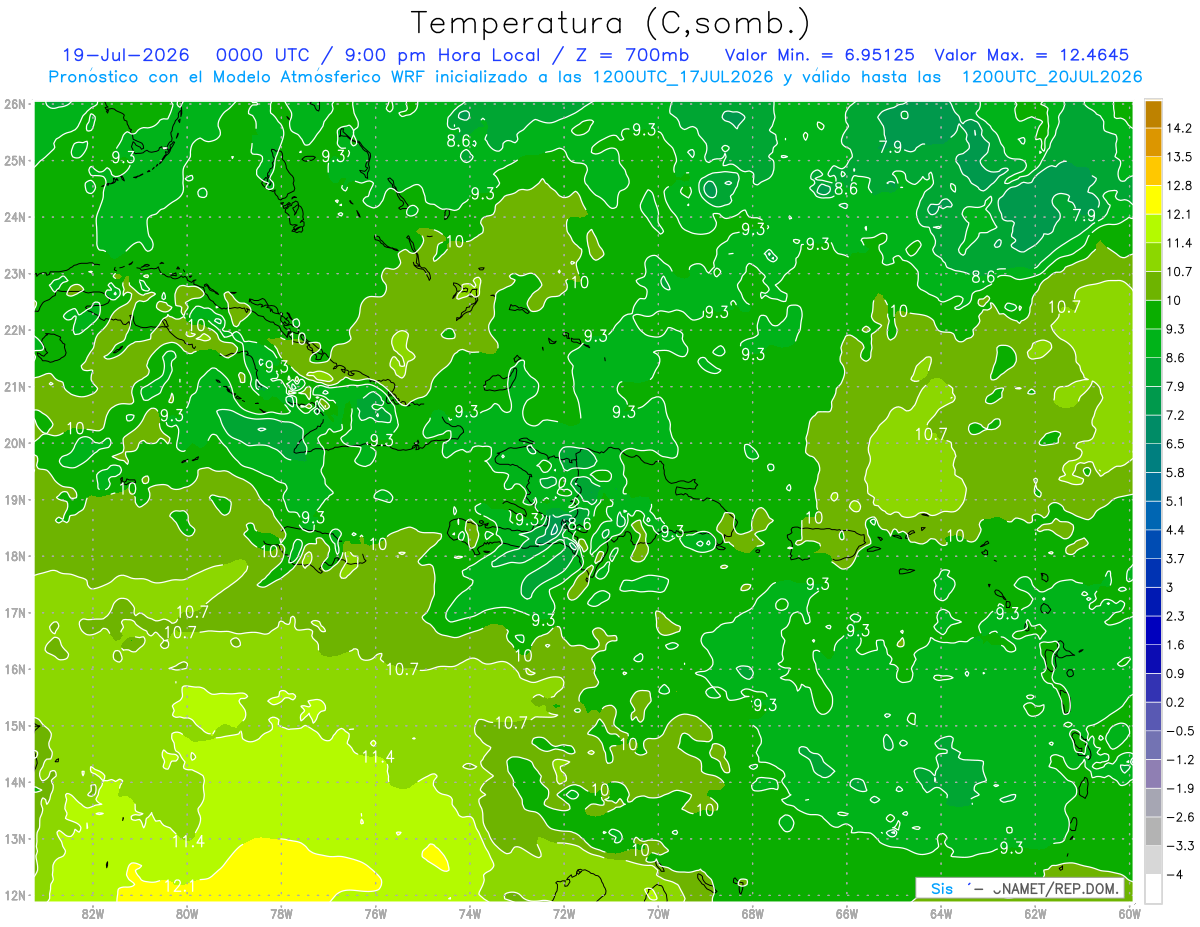Click the colorbar label "1.6"
The image size is (1200, 927).
click(x=1177, y=644)
